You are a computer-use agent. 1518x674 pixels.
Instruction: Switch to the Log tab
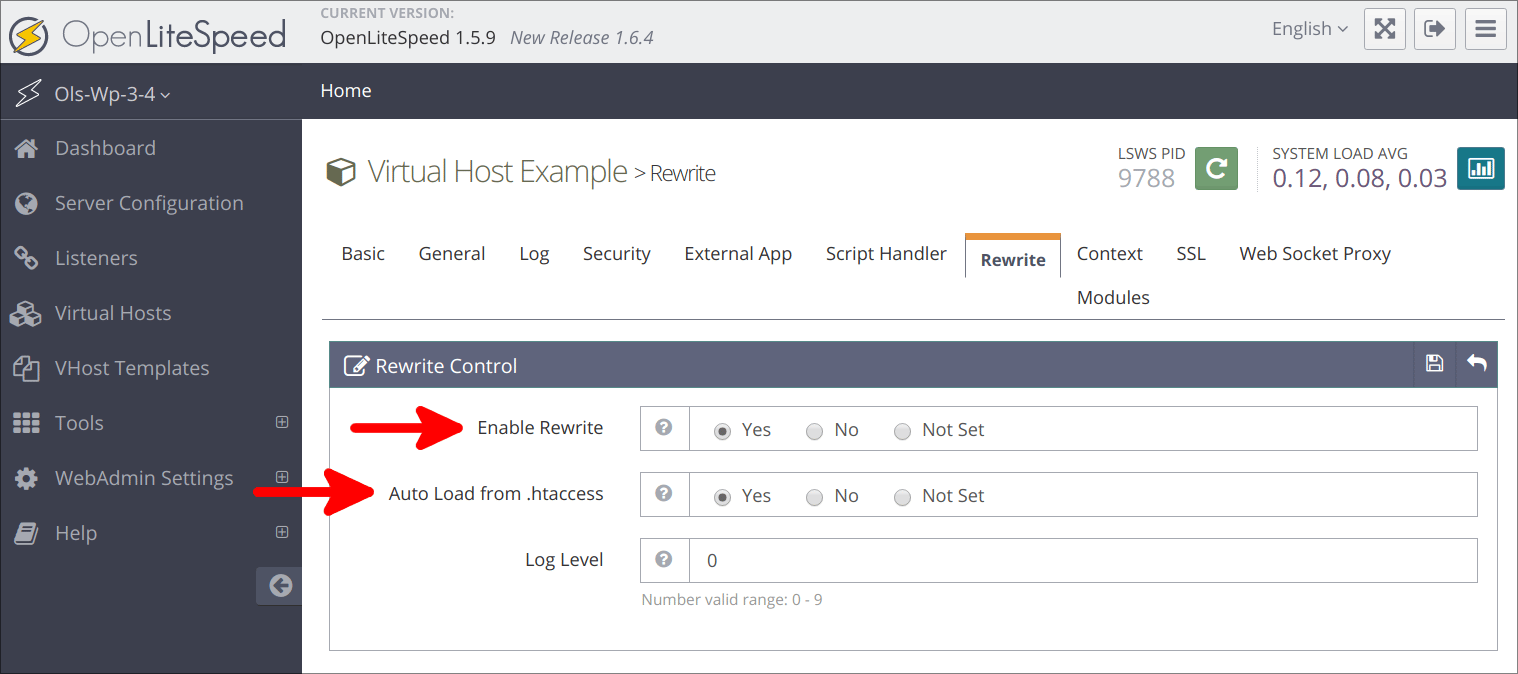coord(534,254)
